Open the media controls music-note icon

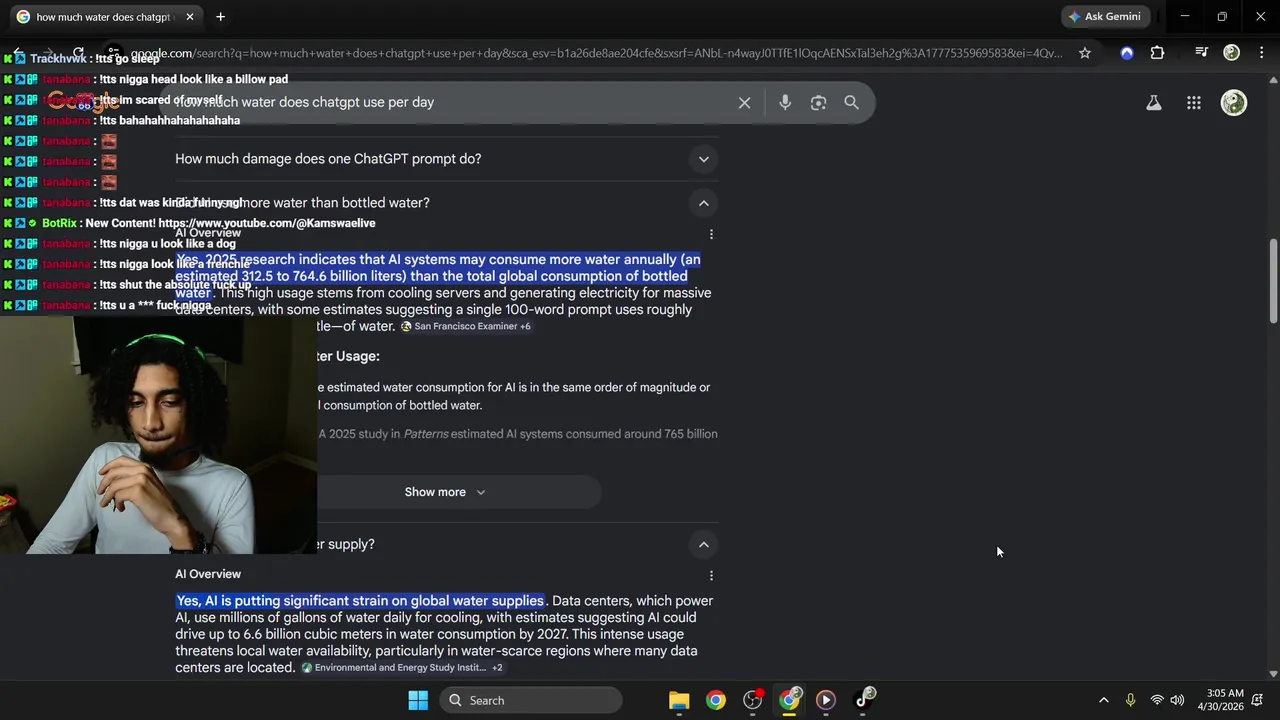point(1201,53)
